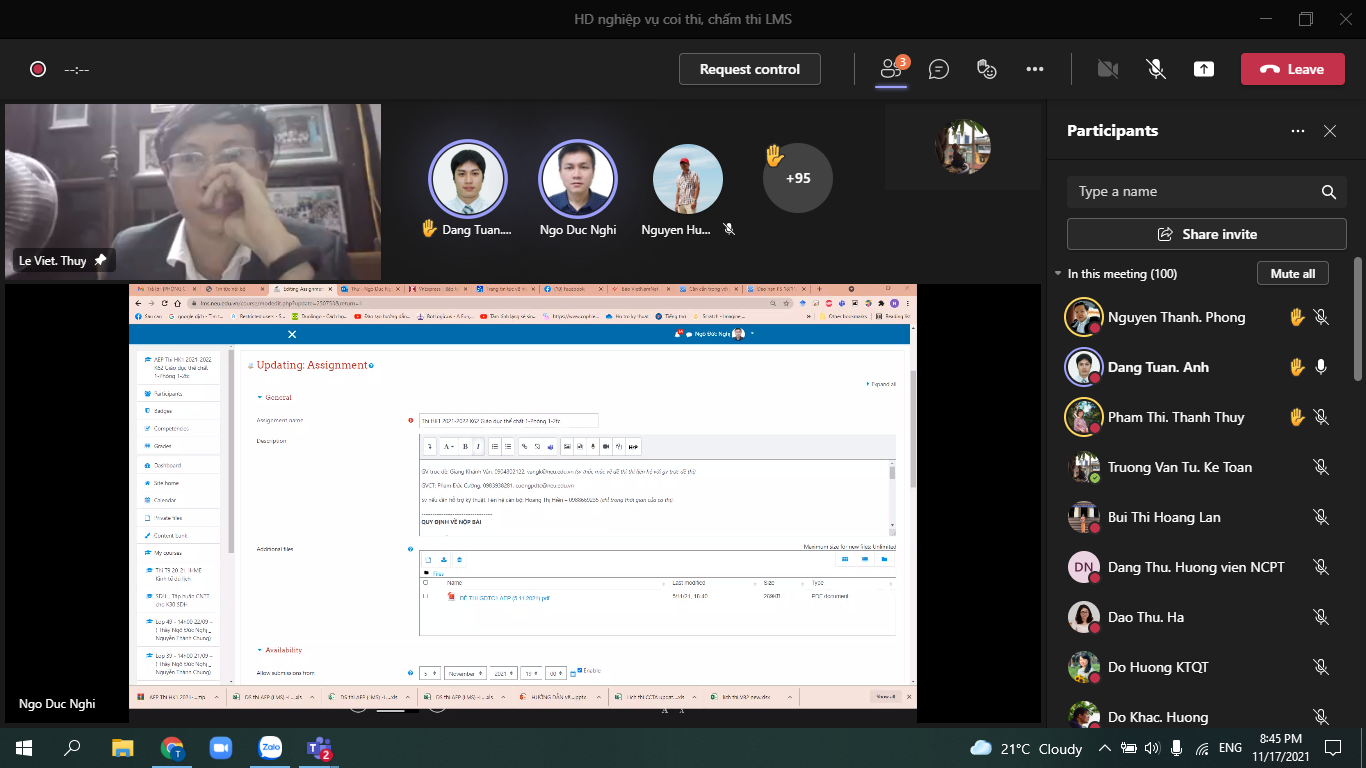Click the search icon in name field
Screen dimensions: 1366x768
click(1328, 192)
